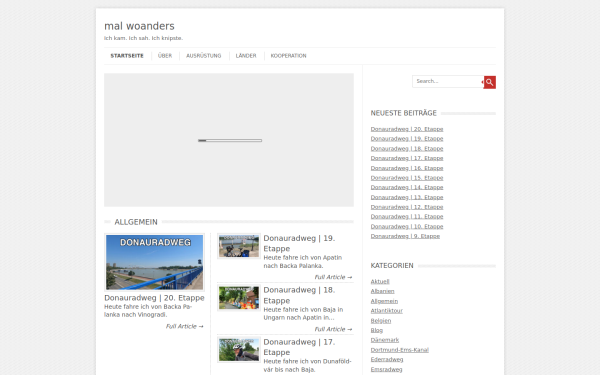Viewport: 600px width, 375px height.
Task: Open the Donauradweg | 18. Etappe article heading
Action: [299, 295]
